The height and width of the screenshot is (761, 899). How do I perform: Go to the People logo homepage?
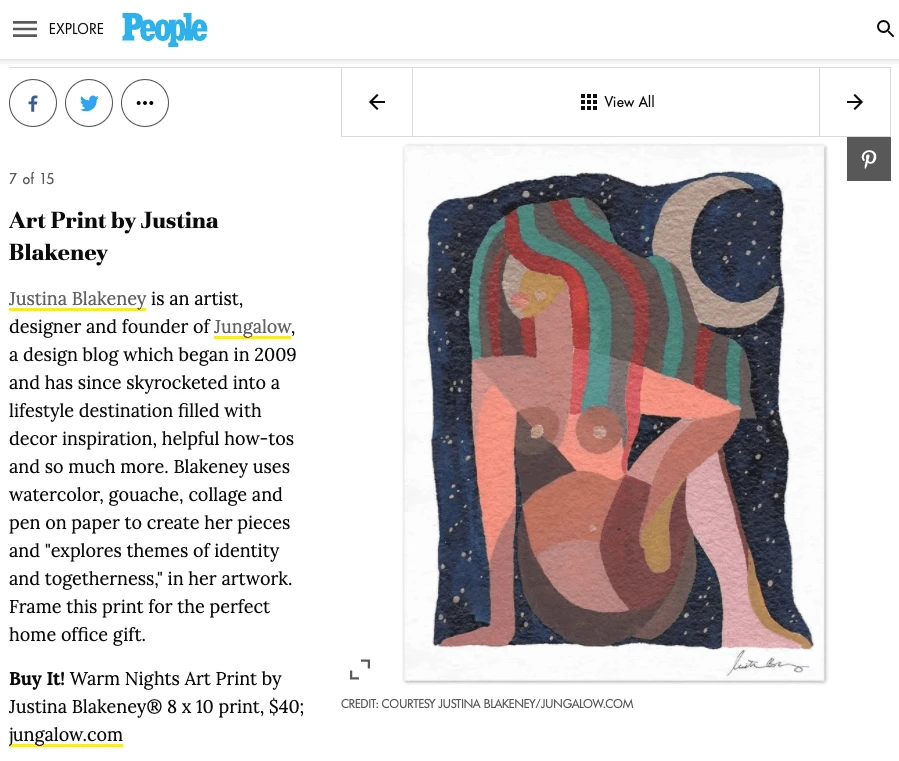[x=165, y=29]
